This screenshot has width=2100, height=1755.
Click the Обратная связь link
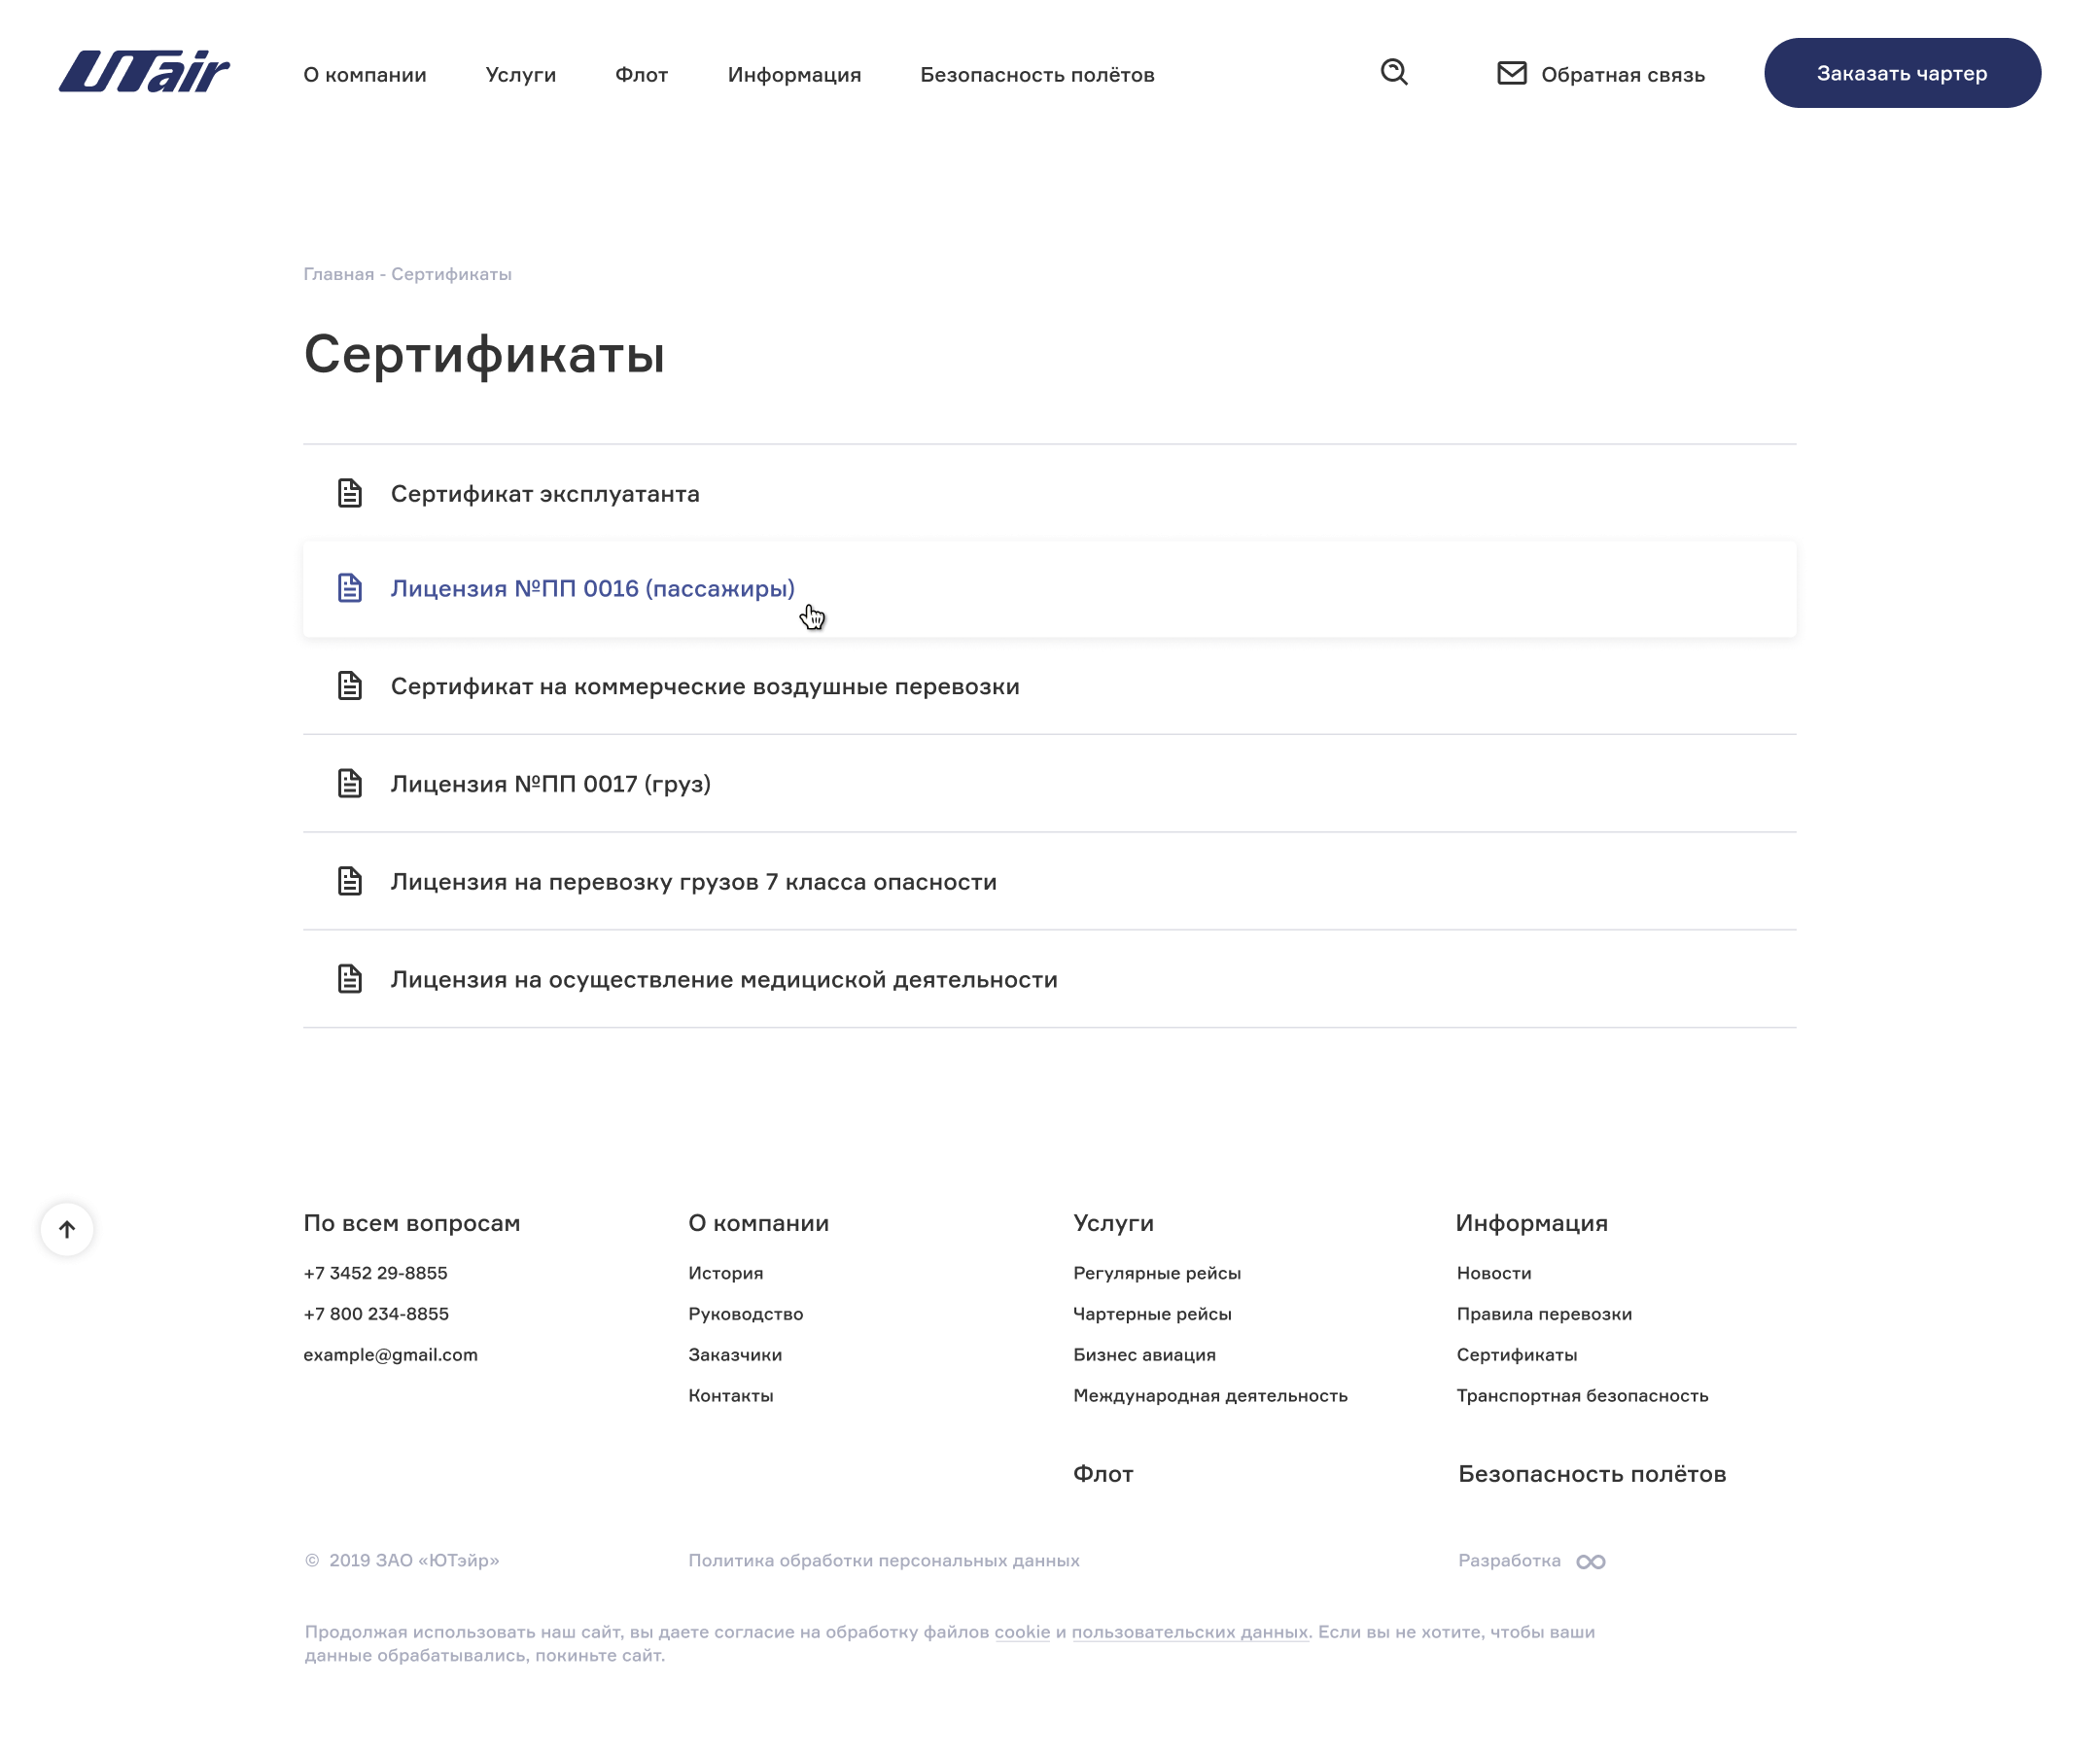[x=1622, y=75]
